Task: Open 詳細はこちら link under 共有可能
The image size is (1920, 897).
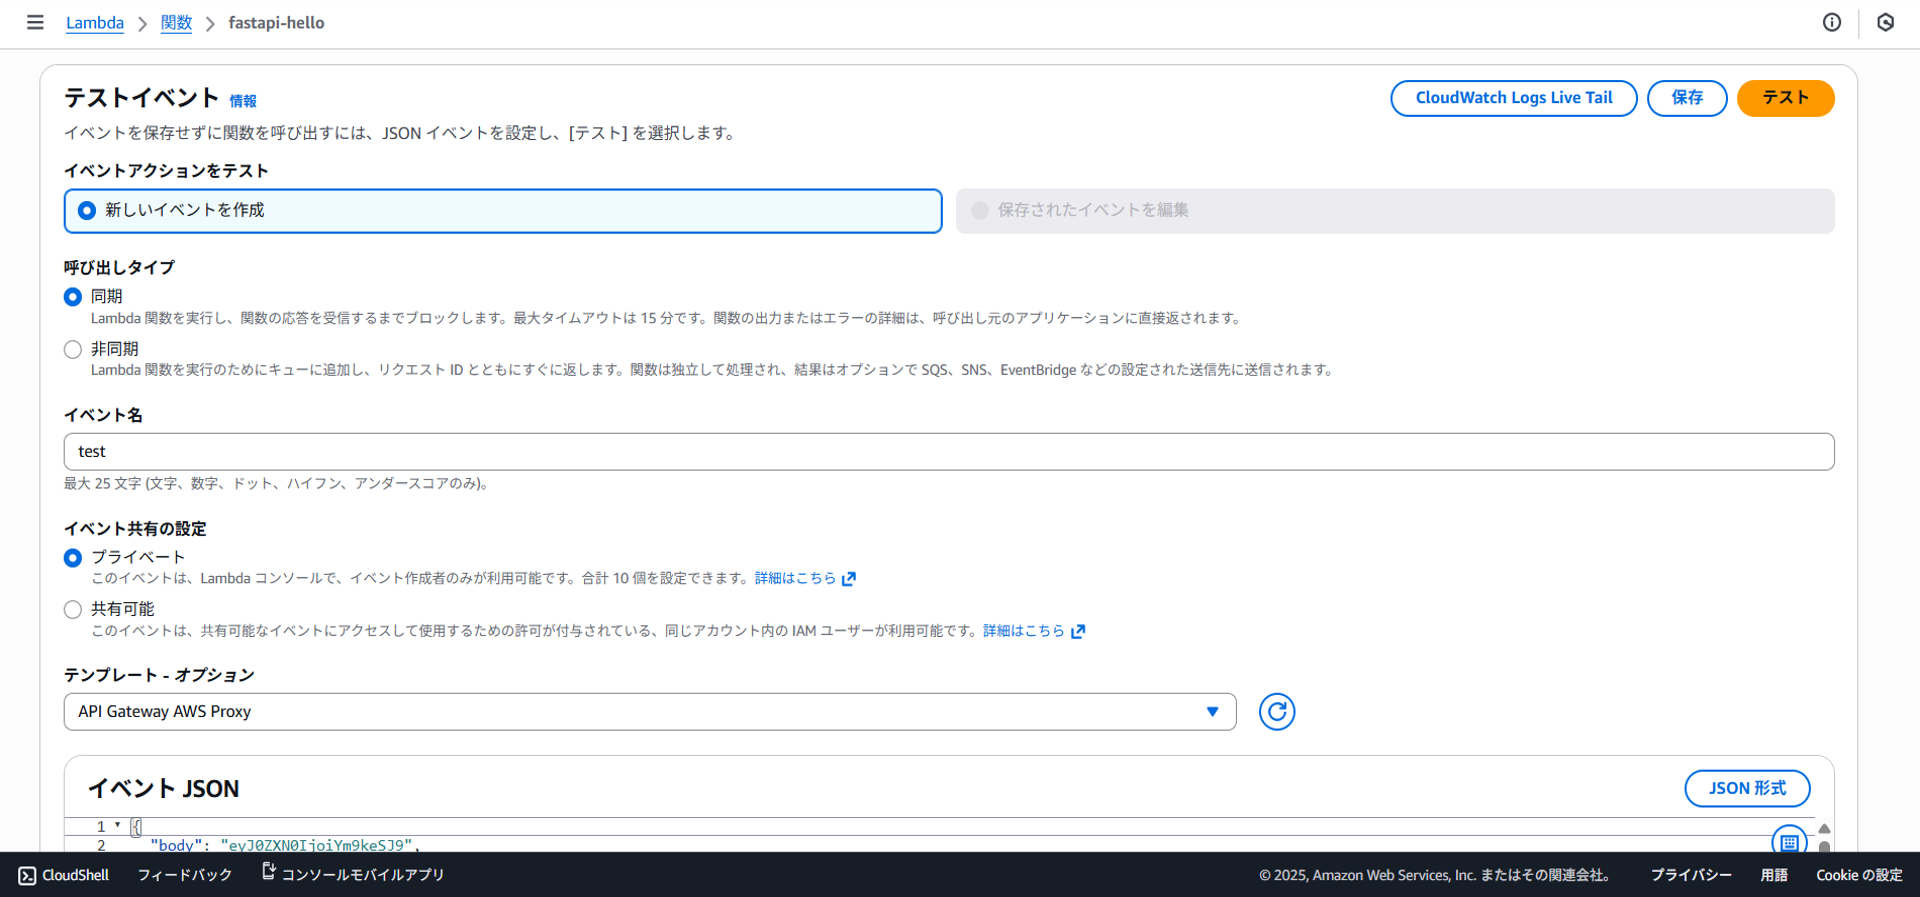Action: [1024, 631]
